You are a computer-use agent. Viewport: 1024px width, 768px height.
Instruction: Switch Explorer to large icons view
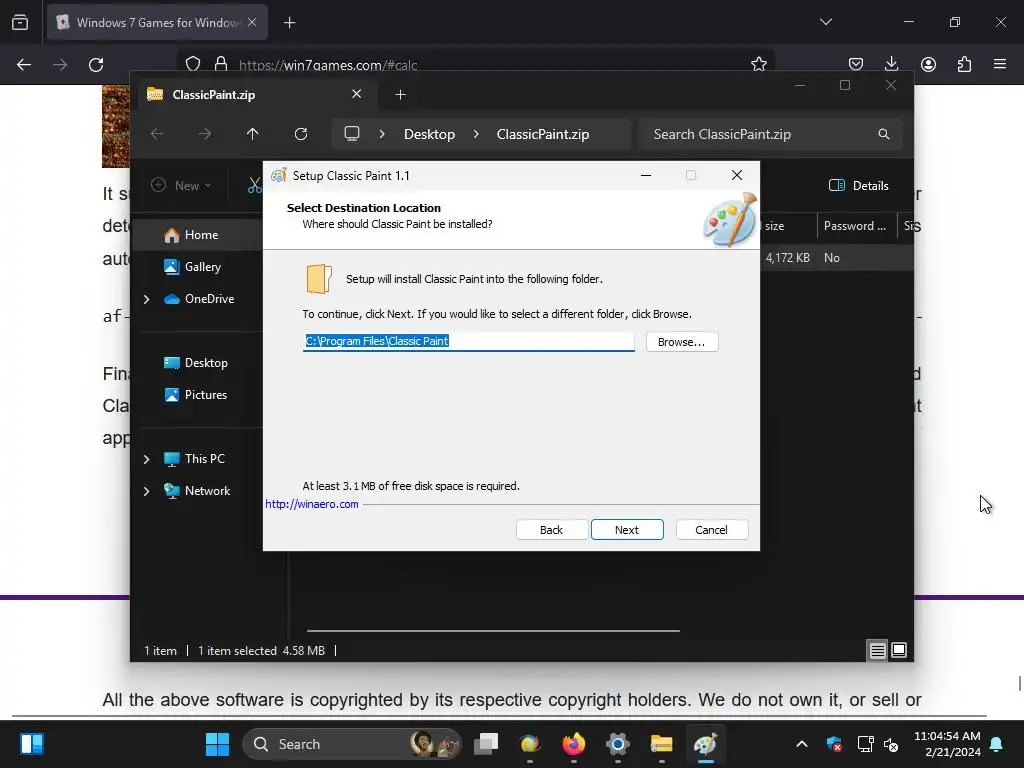tap(899, 650)
